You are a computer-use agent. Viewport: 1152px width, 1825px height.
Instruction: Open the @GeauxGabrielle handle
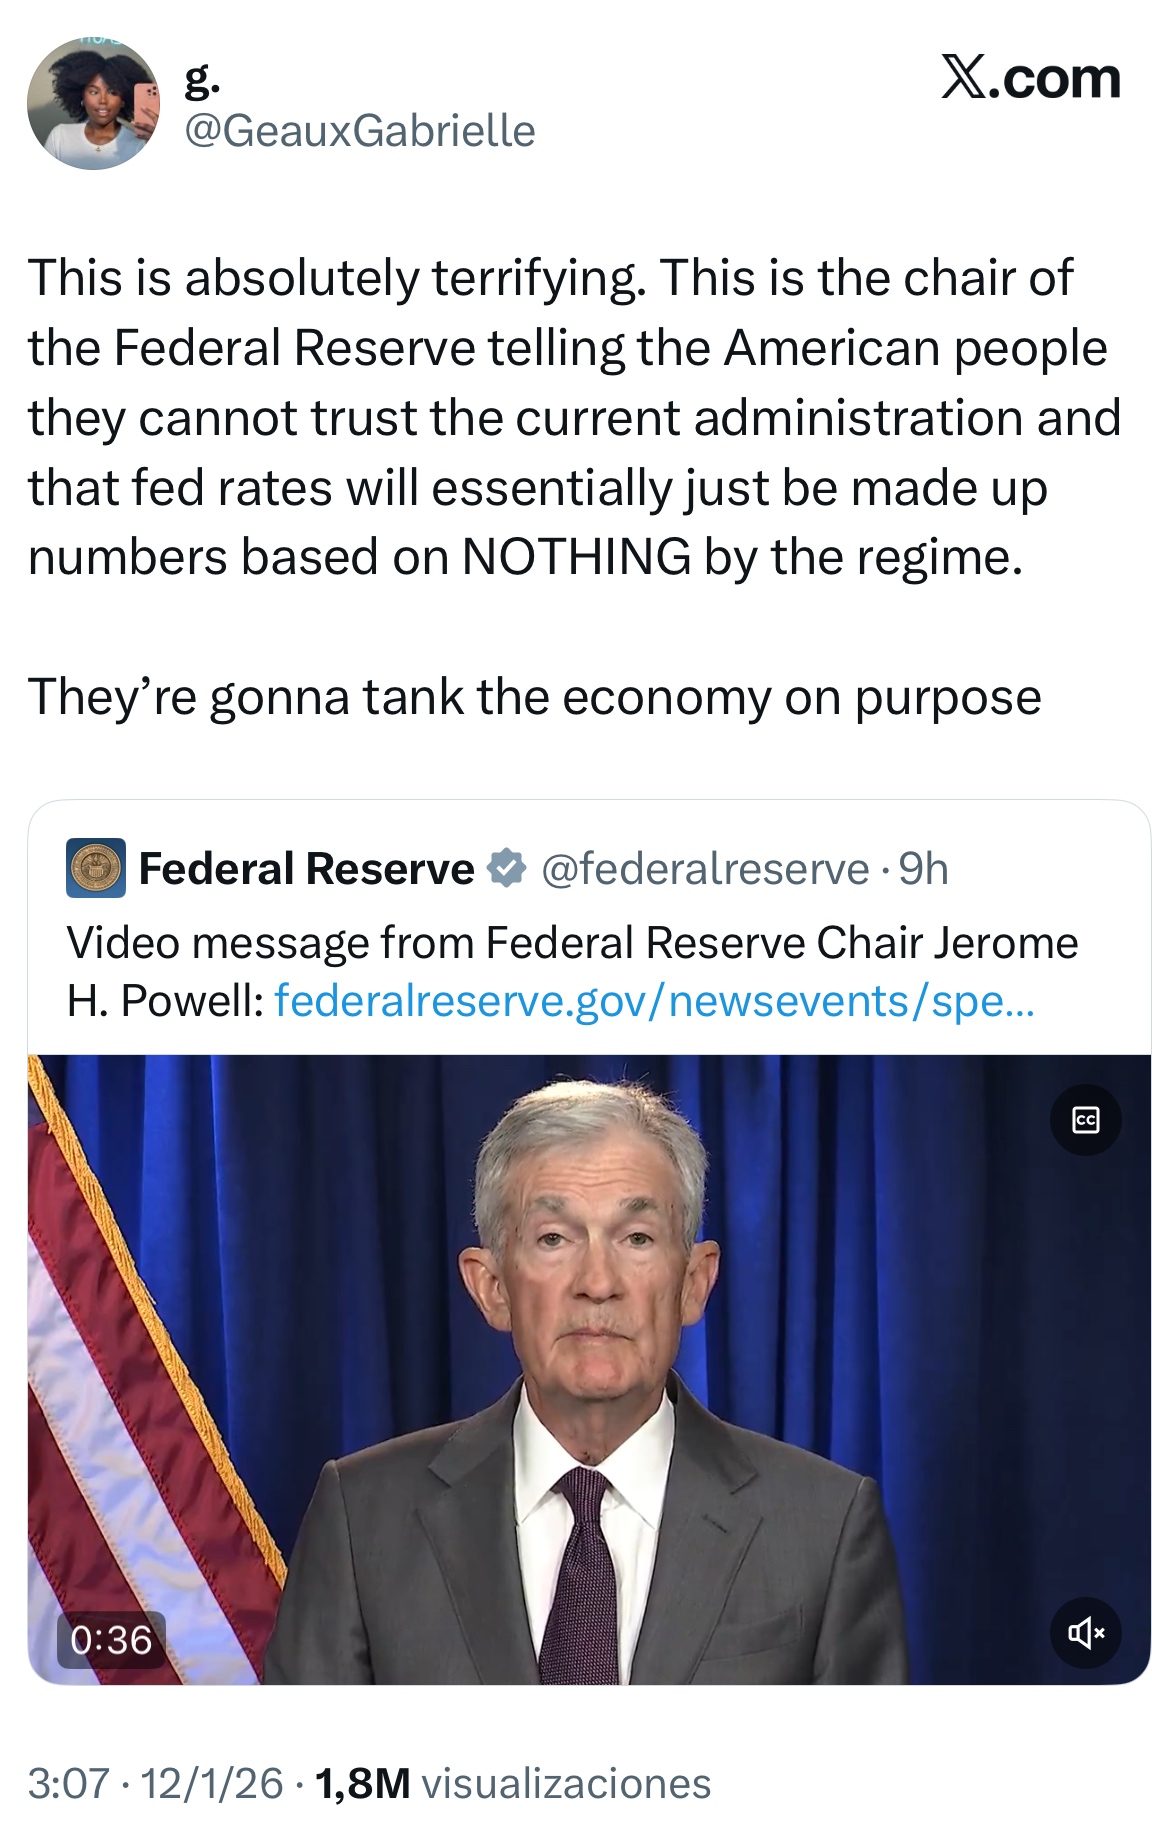pos(360,131)
